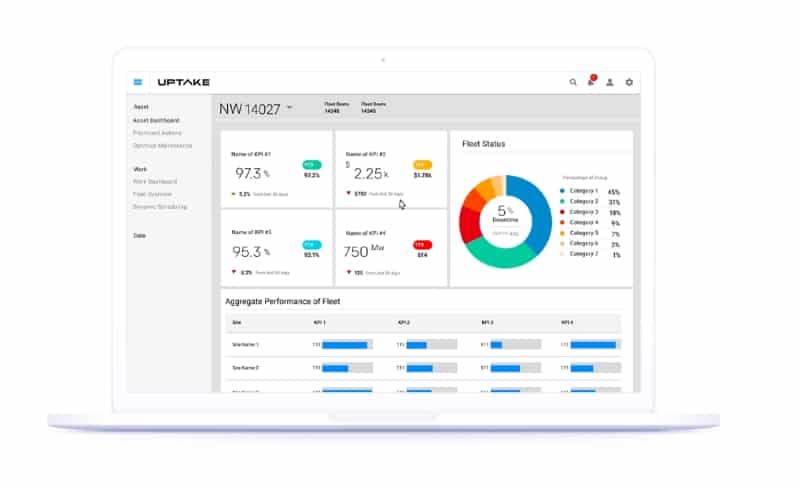800x489 pixels.
Task: Click the trend arrow on KPI #1 card
Action: pos(234,194)
